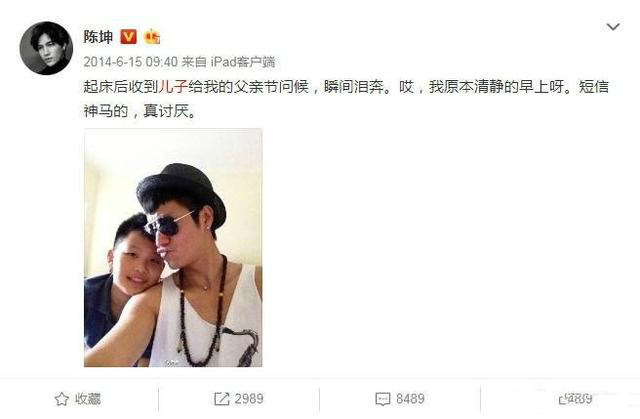Click the 来自 source label
The width and height of the screenshot is (640, 419).
[x=194, y=62]
